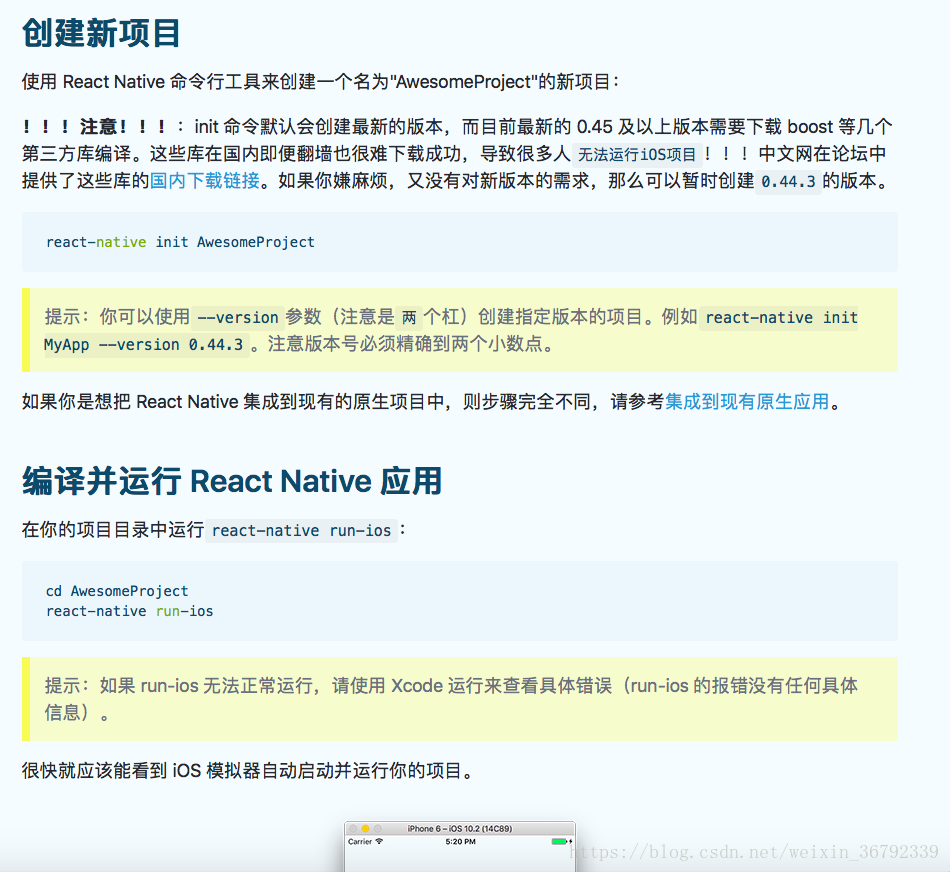Image resolution: width=950 pixels, height=872 pixels.
Task: Click the MyApp --version 0.44.3 code text
Action: point(144,345)
